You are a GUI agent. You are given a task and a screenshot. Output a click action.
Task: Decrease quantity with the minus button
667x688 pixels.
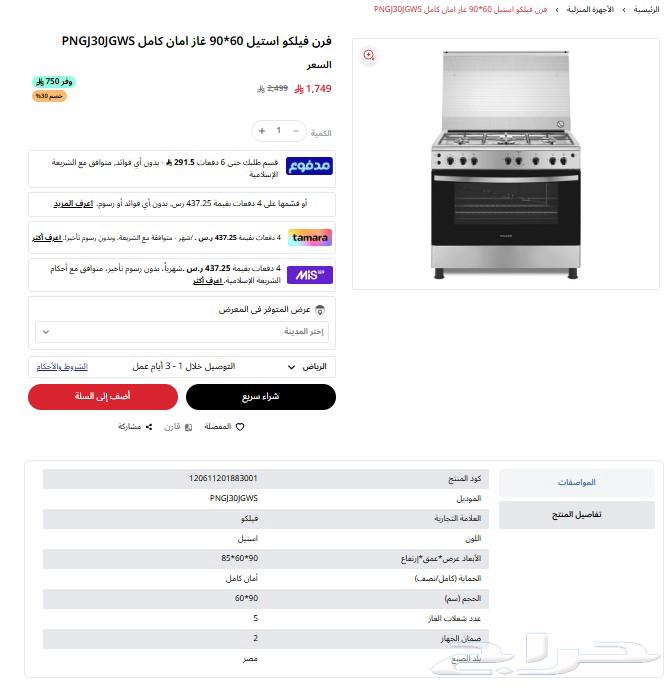[x=296, y=131]
